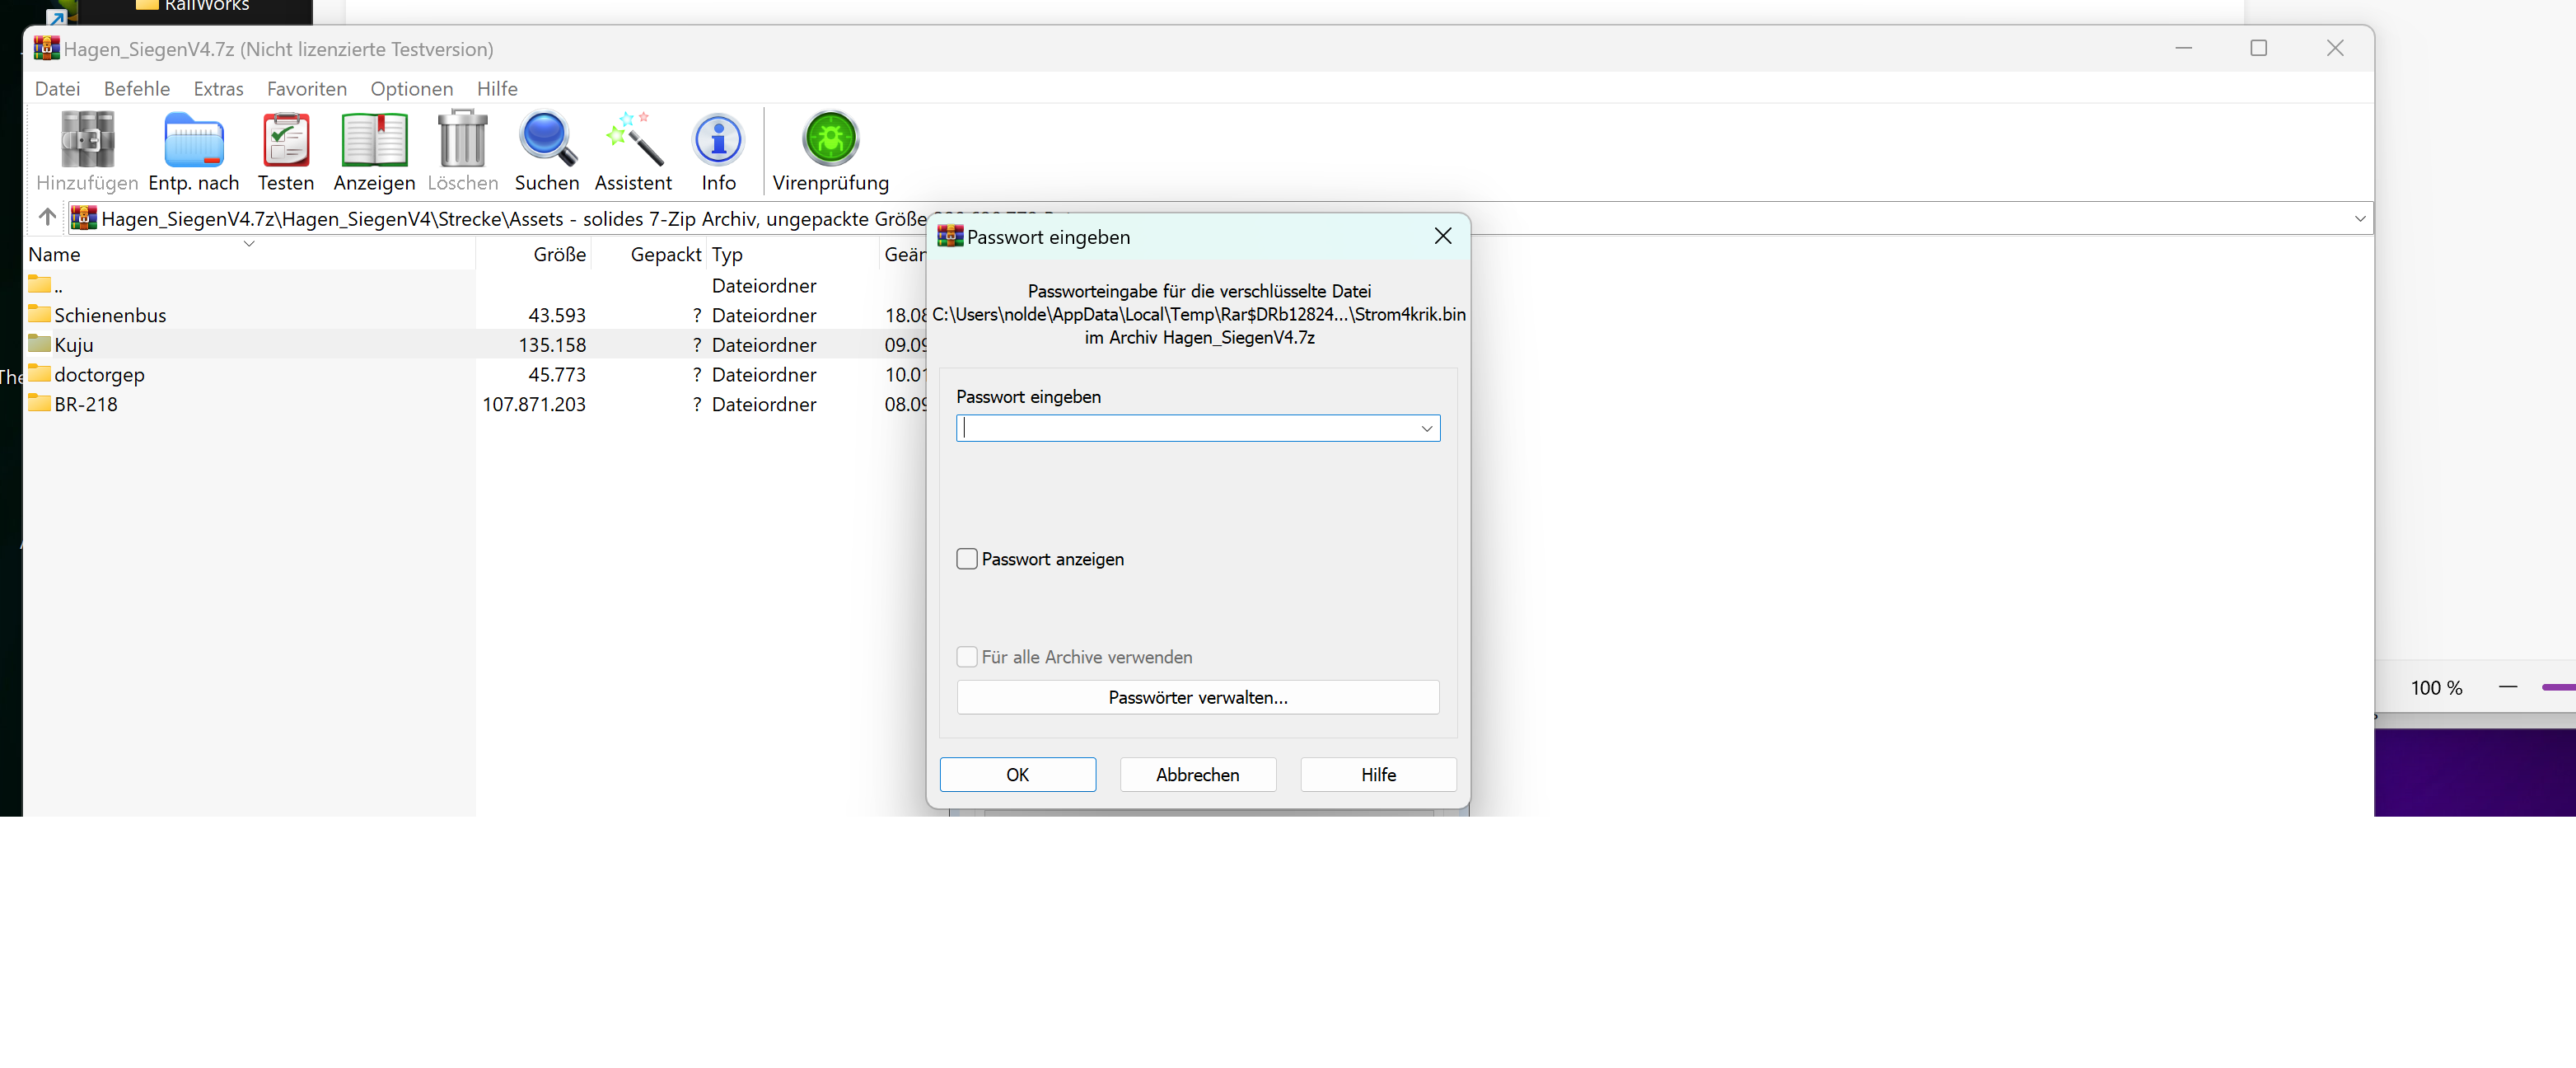Open the Befehle menu
The width and height of the screenshot is (2576, 1068).
(137, 88)
